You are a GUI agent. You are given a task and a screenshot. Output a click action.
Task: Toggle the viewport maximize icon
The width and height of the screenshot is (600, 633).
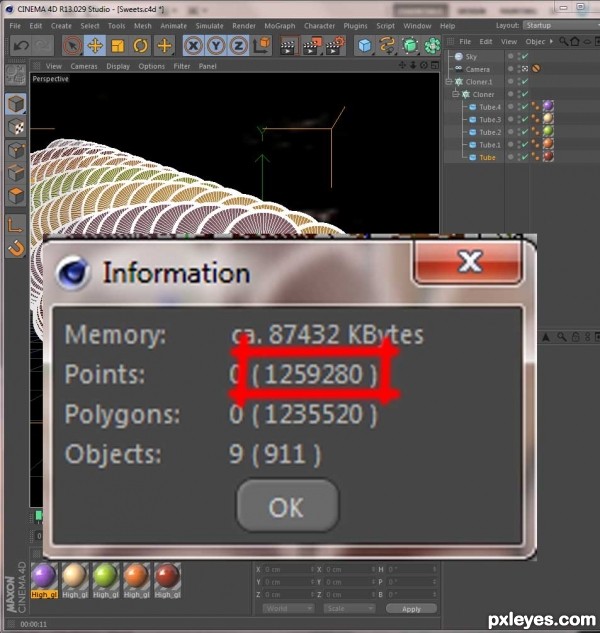click(x=435, y=65)
